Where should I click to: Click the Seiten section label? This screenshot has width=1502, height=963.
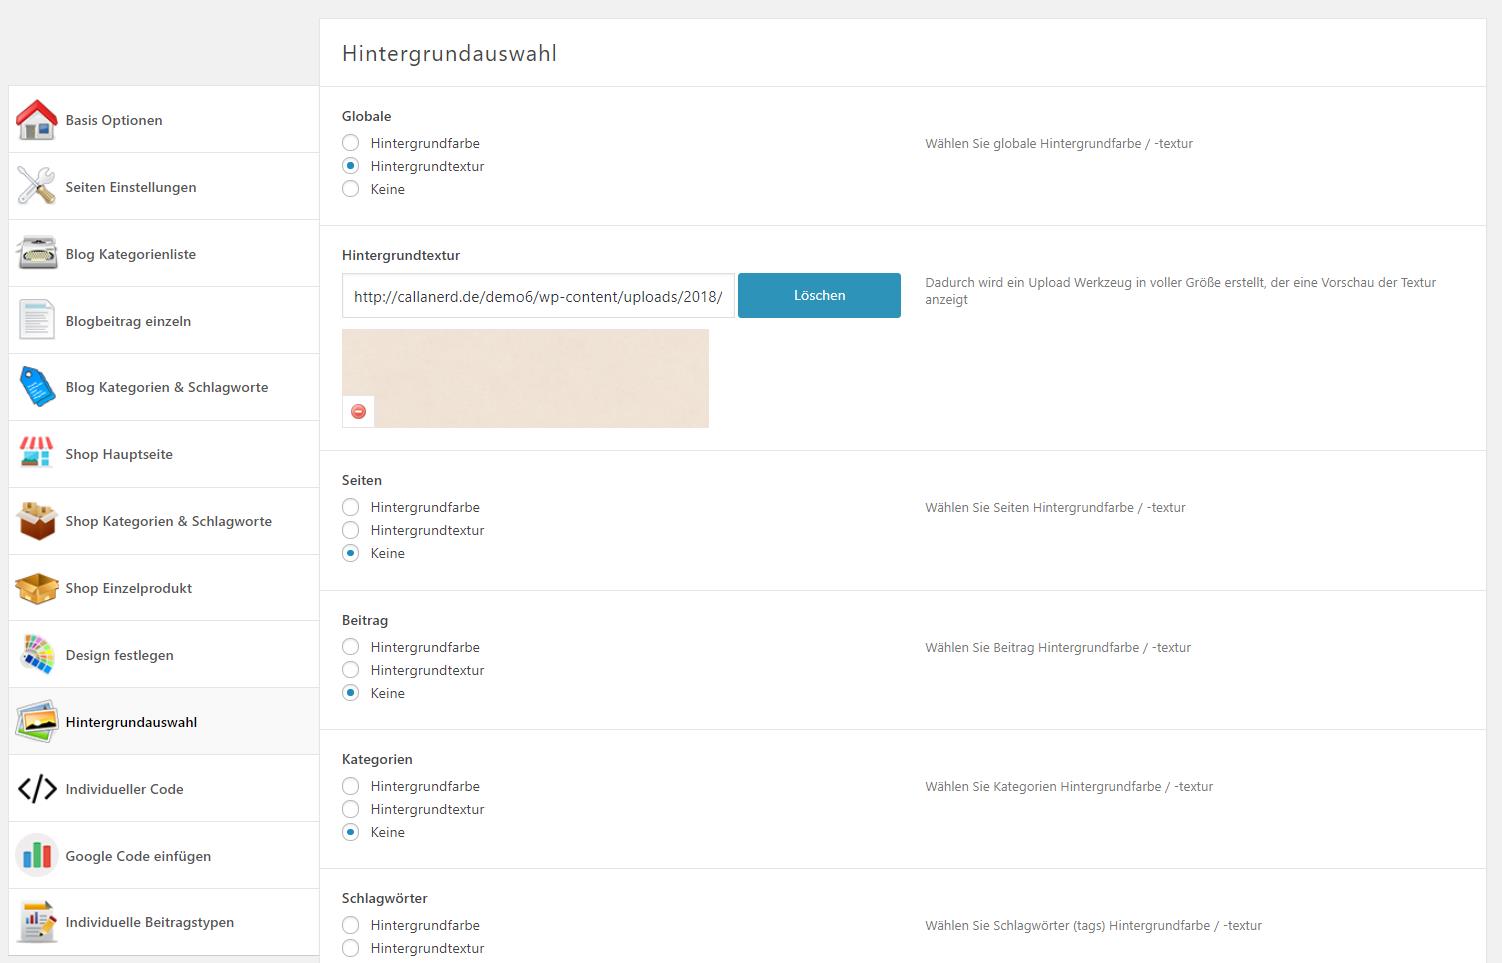tap(362, 480)
